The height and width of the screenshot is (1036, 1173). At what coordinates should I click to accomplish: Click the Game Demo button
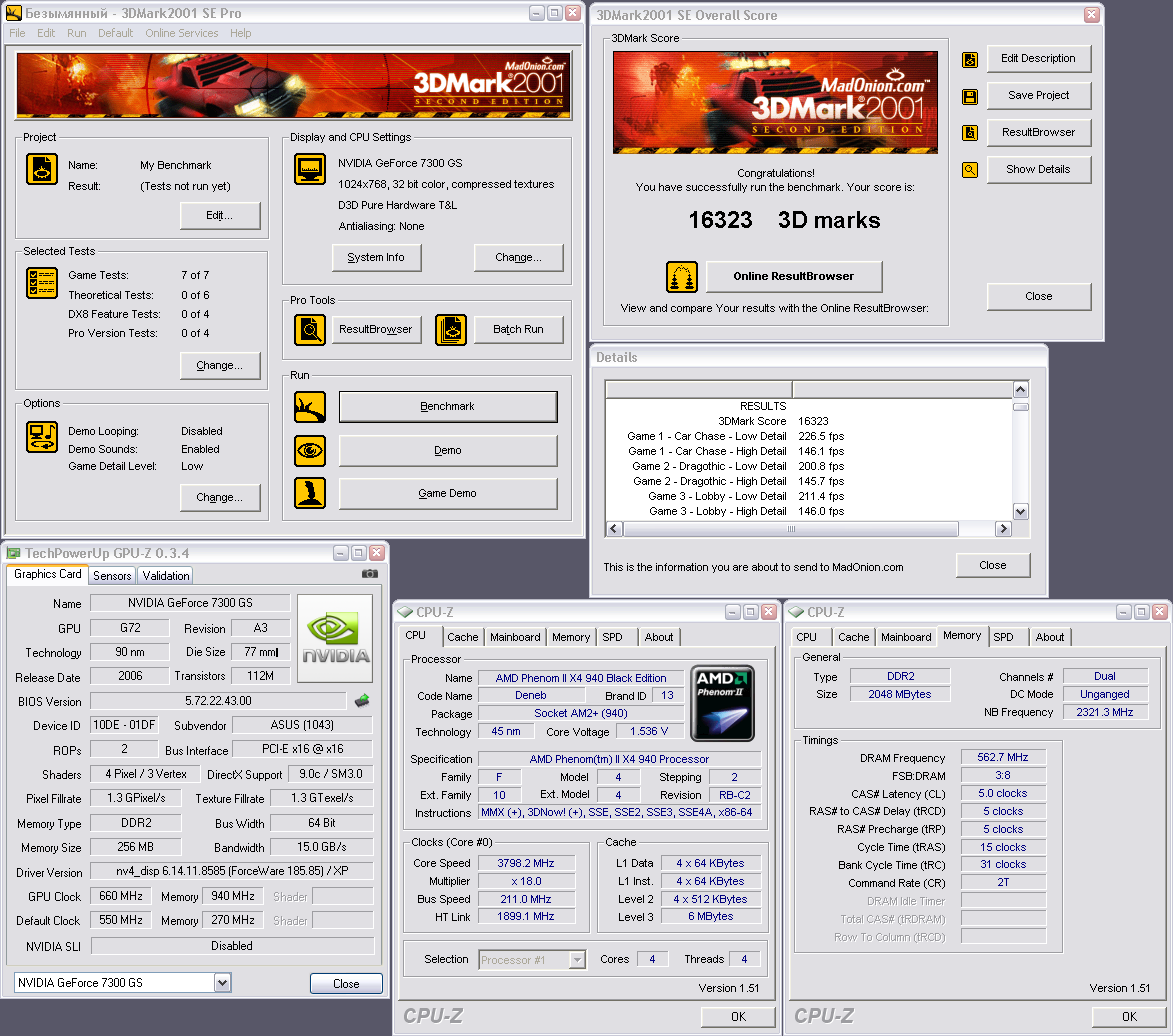point(447,493)
